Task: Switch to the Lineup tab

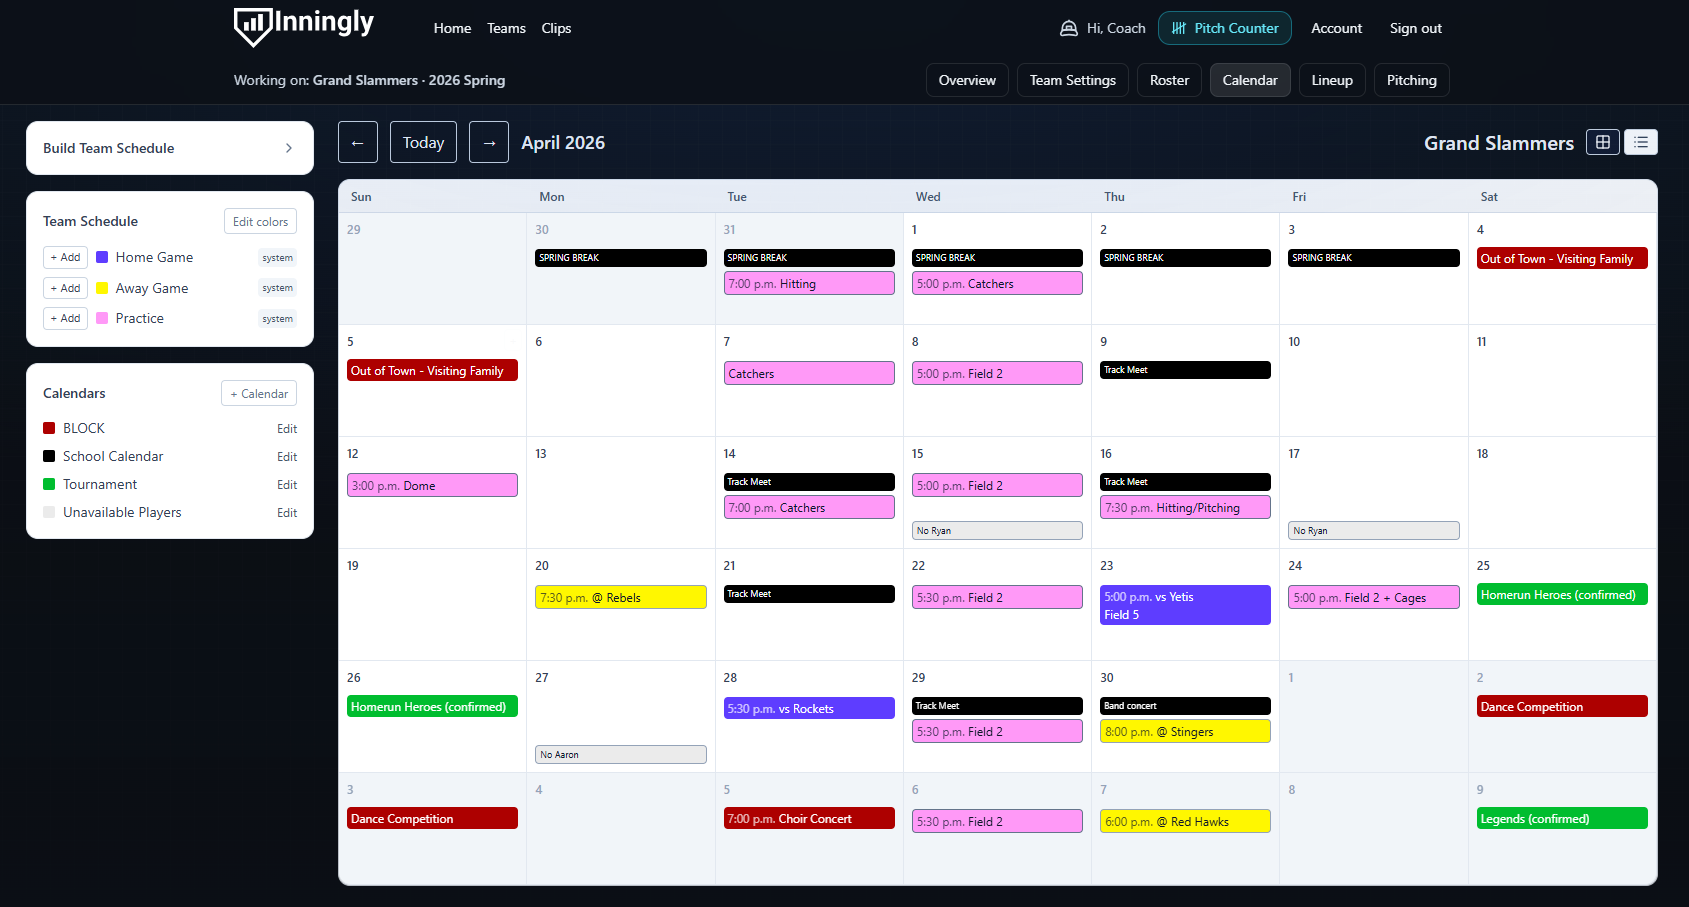Action: pyautogui.click(x=1331, y=79)
